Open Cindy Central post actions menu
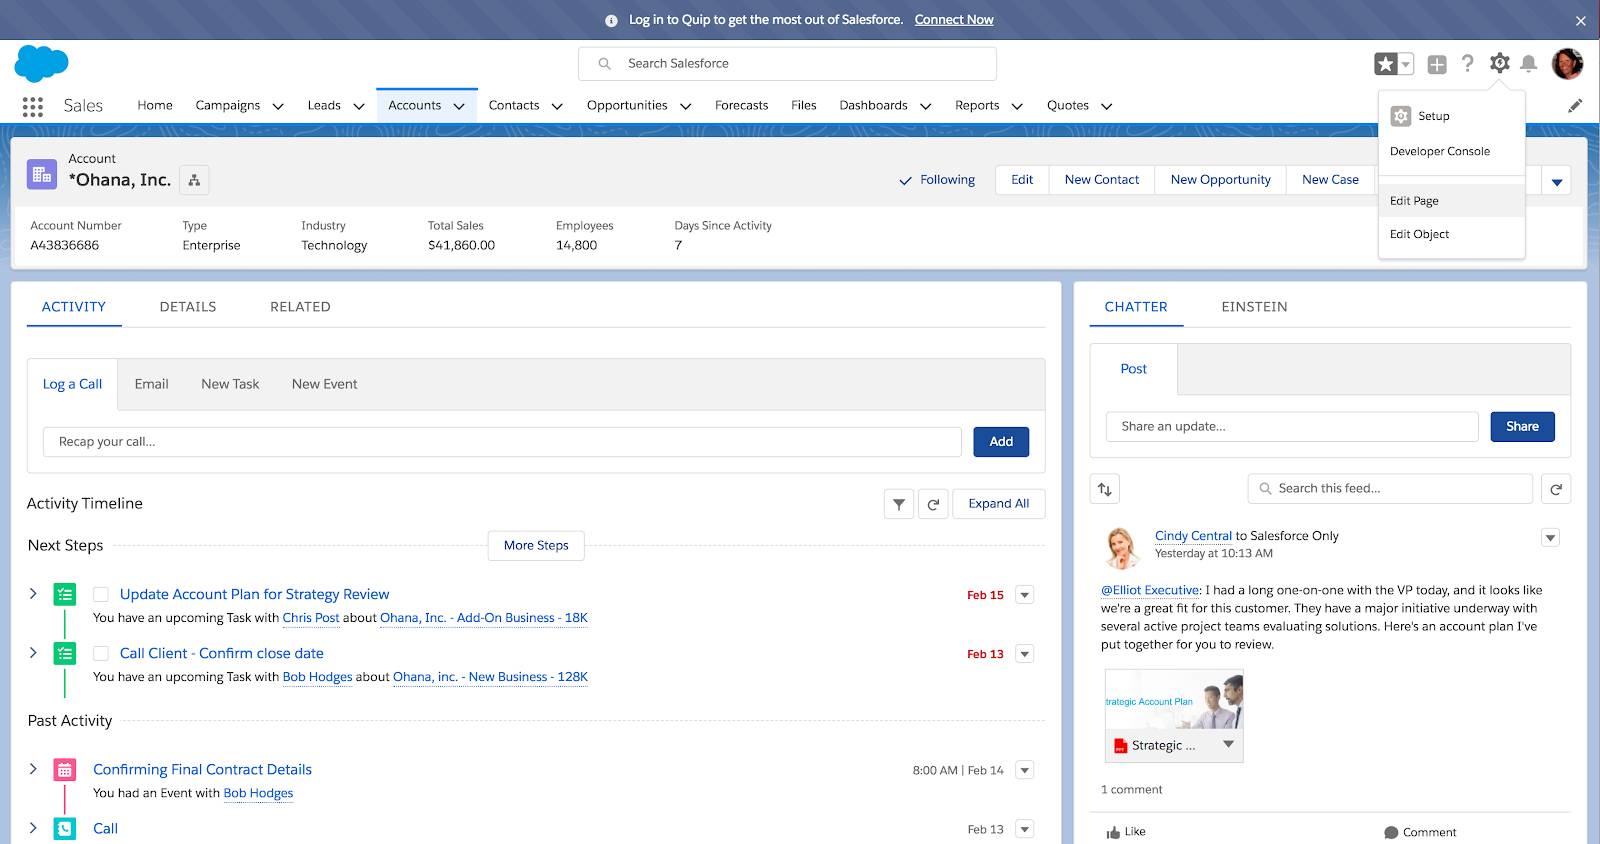This screenshot has width=1600, height=844. [1550, 538]
